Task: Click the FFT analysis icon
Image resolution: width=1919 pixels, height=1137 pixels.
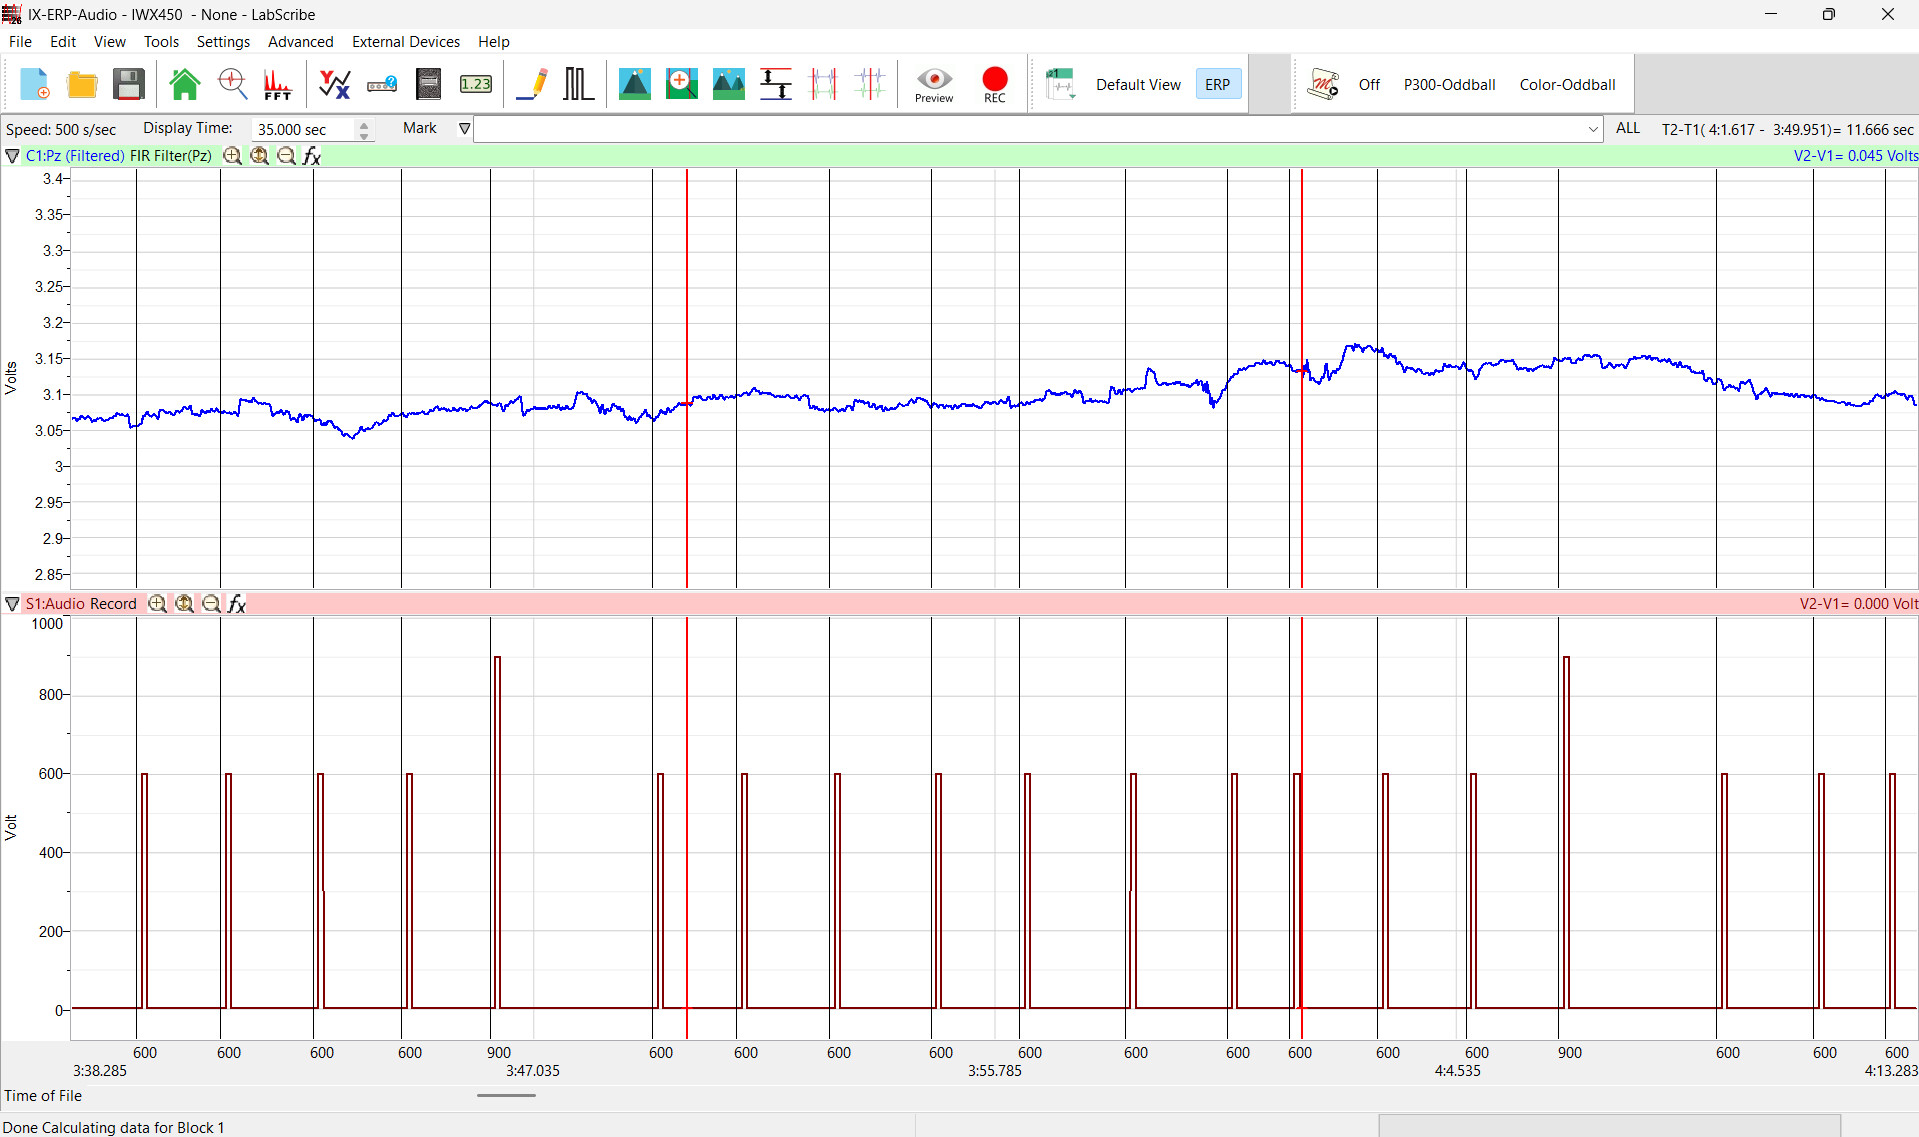Action: 277,84
